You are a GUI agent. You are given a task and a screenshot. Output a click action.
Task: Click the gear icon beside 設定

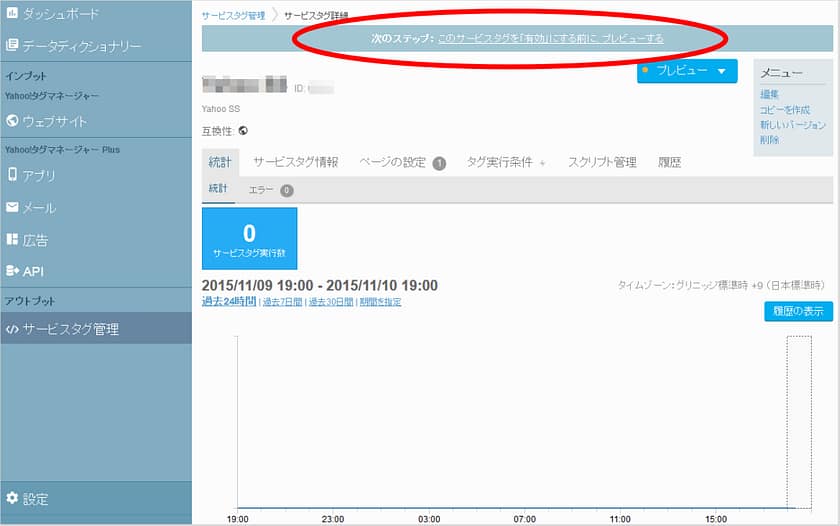tap(13, 498)
